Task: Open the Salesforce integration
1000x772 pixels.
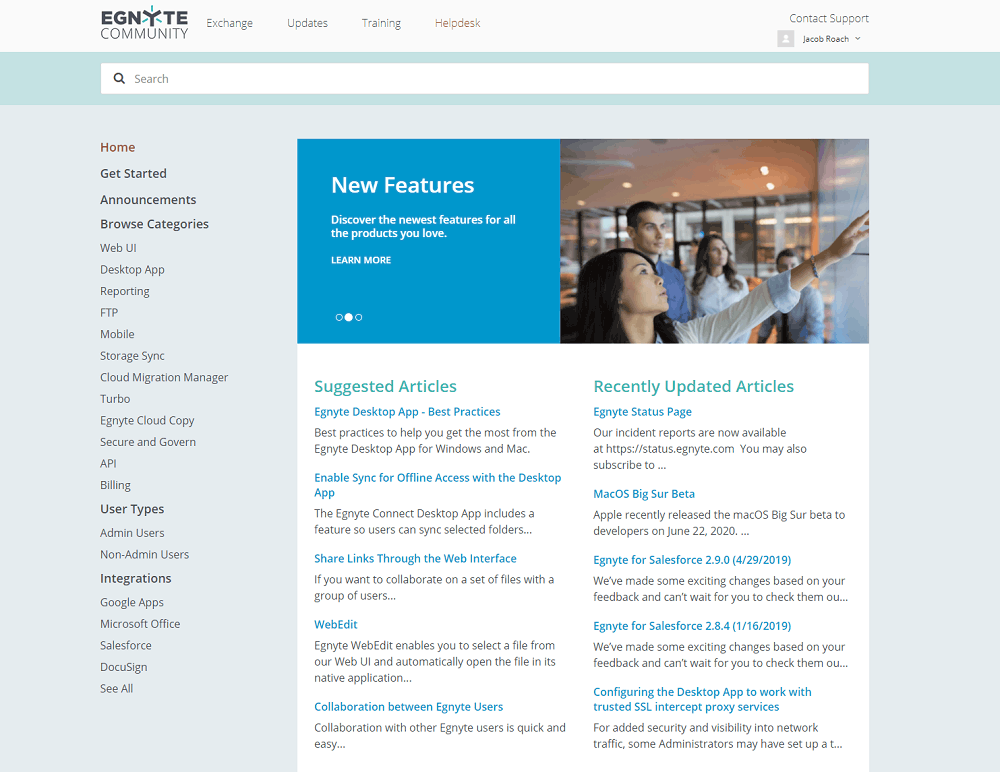Action: [x=126, y=646]
